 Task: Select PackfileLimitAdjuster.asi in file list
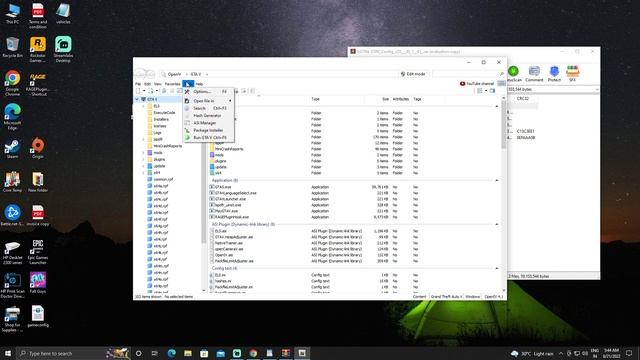tap(231, 261)
